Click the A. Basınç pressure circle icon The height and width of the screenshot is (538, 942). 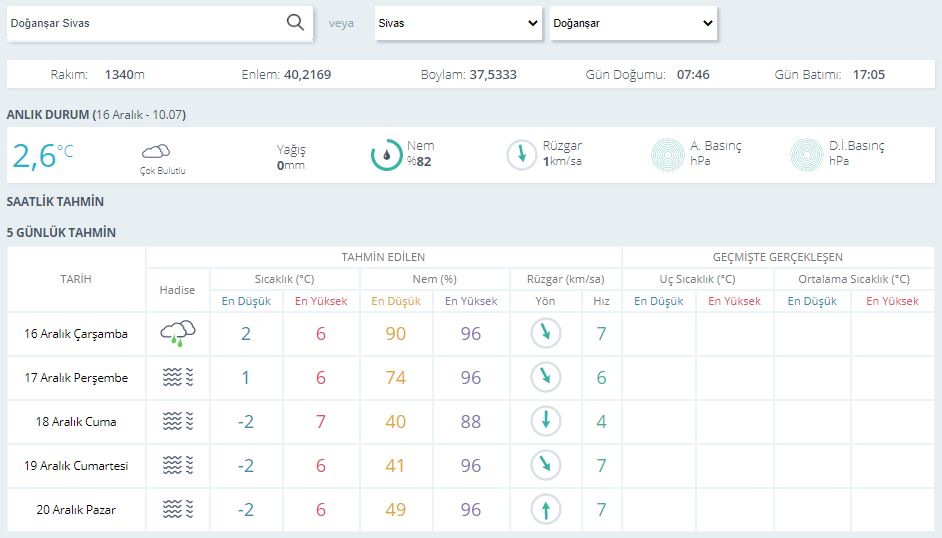(668, 154)
